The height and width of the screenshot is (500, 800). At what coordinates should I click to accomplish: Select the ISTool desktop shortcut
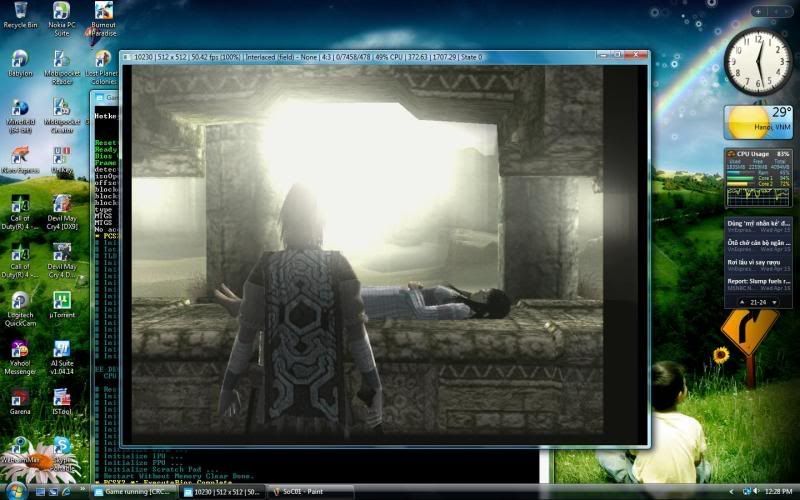click(62, 402)
